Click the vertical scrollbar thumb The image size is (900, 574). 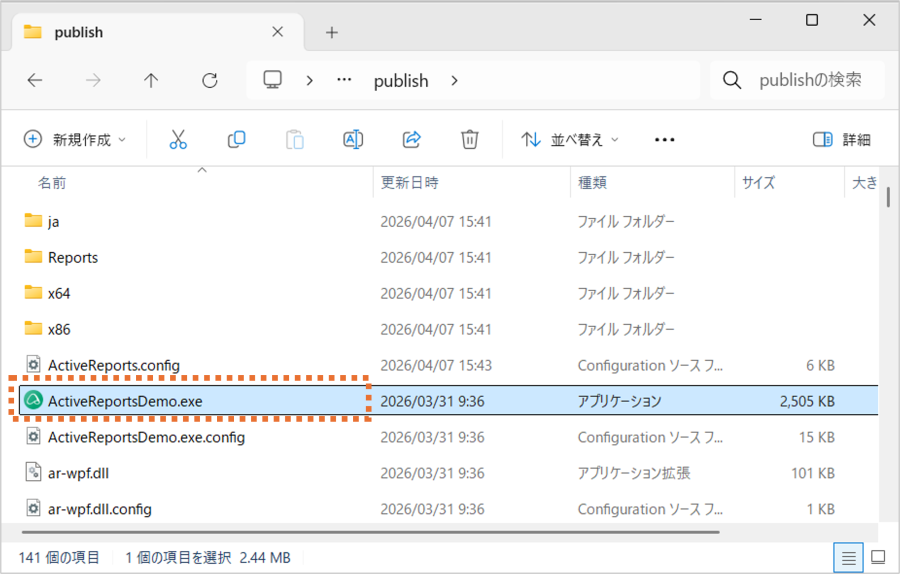click(x=888, y=196)
